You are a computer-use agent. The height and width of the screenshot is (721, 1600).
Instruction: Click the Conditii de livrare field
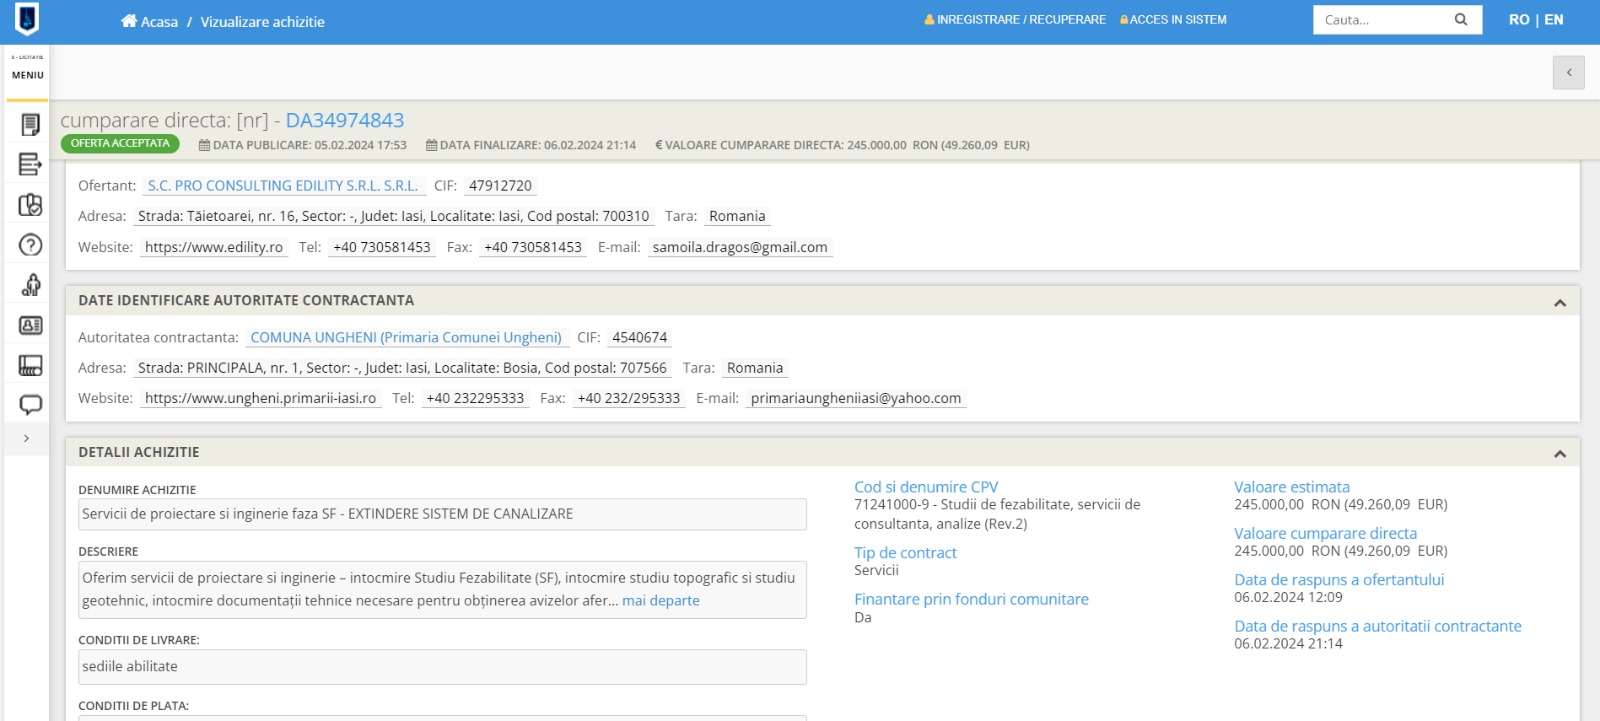(x=442, y=667)
